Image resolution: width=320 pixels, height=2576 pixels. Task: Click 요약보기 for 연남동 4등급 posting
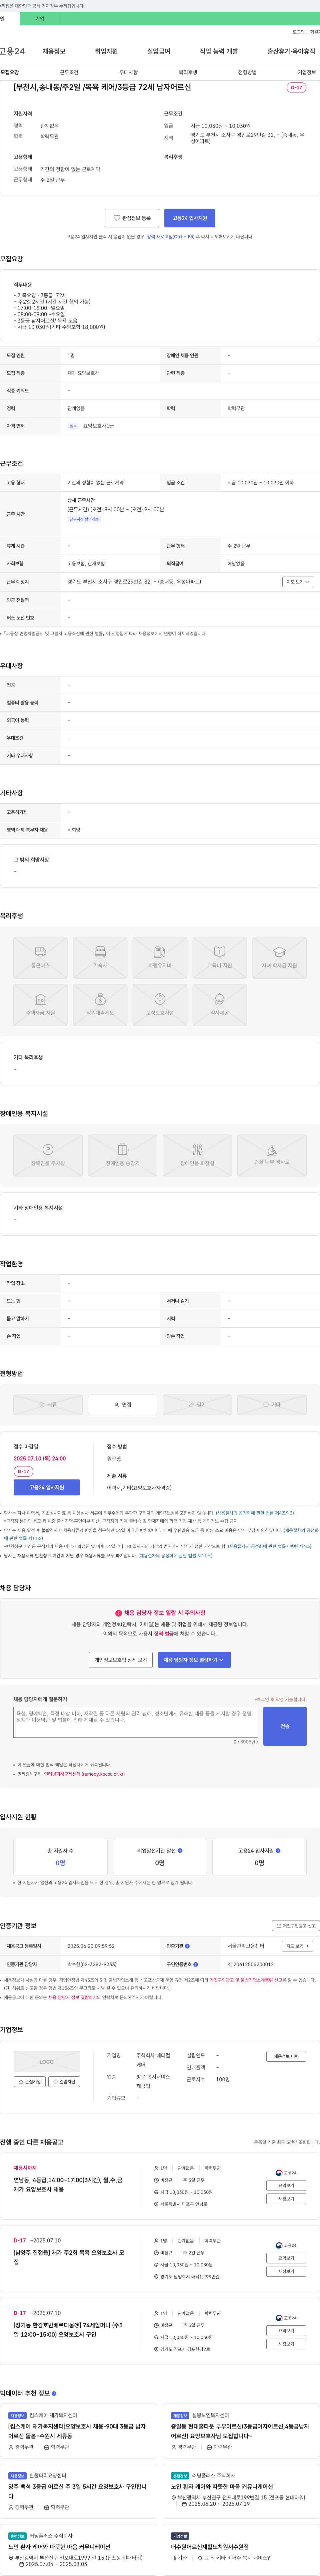click(x=286, y=2186)
